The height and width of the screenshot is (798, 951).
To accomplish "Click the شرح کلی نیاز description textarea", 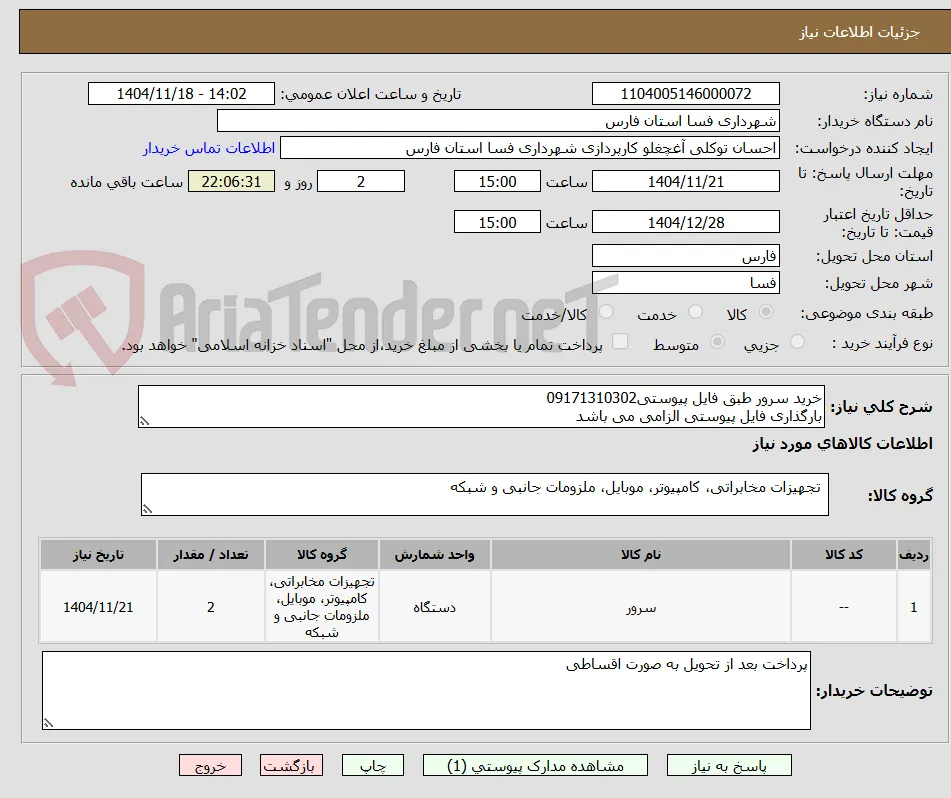I will click(x=481, y=406).
